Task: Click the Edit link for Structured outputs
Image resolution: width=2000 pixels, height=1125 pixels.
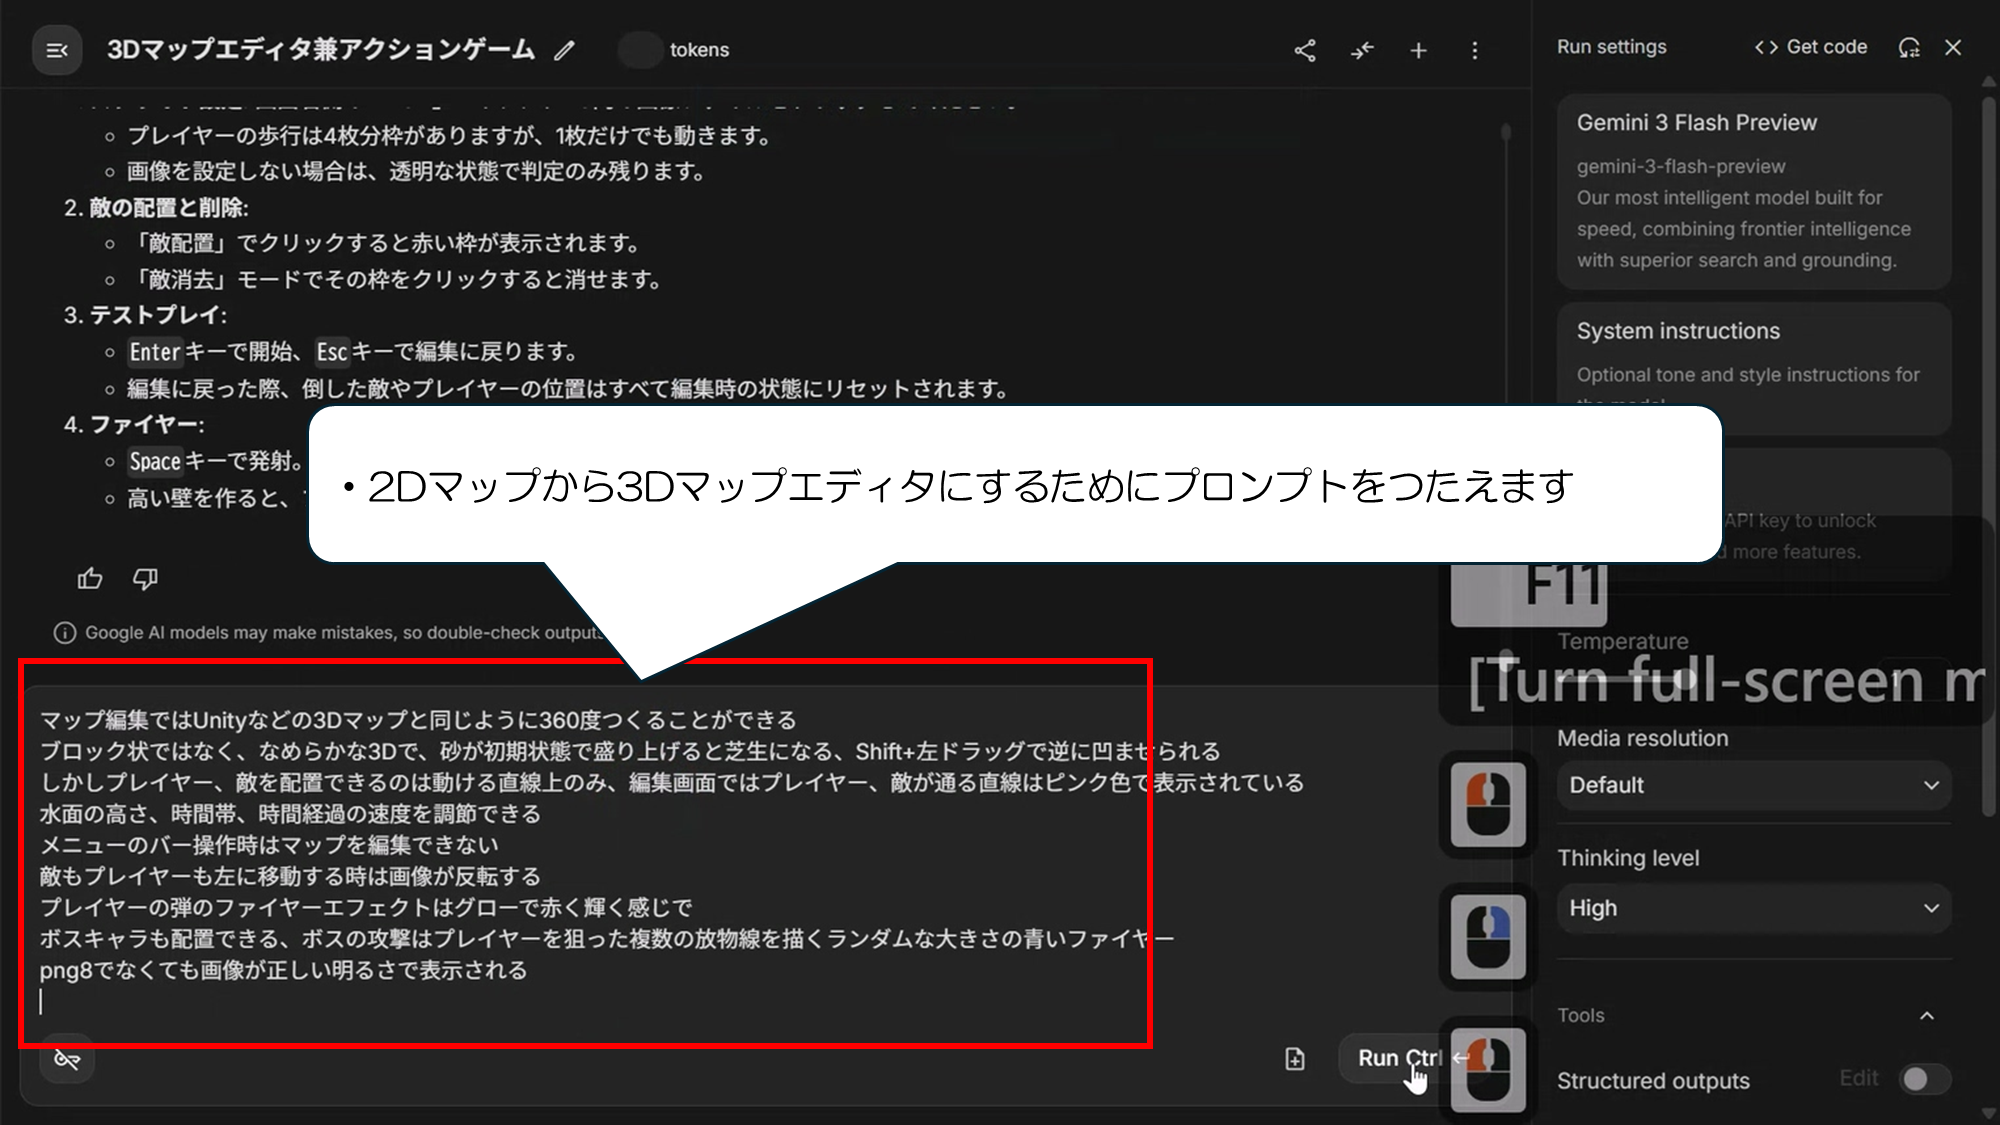Action: 1859,1078
